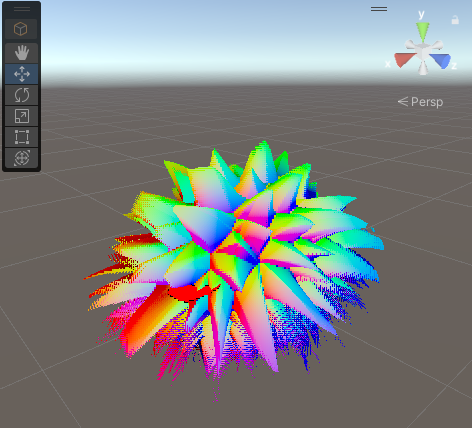
Task: Toggle the Persp projection label
Action: click(420, 102)
